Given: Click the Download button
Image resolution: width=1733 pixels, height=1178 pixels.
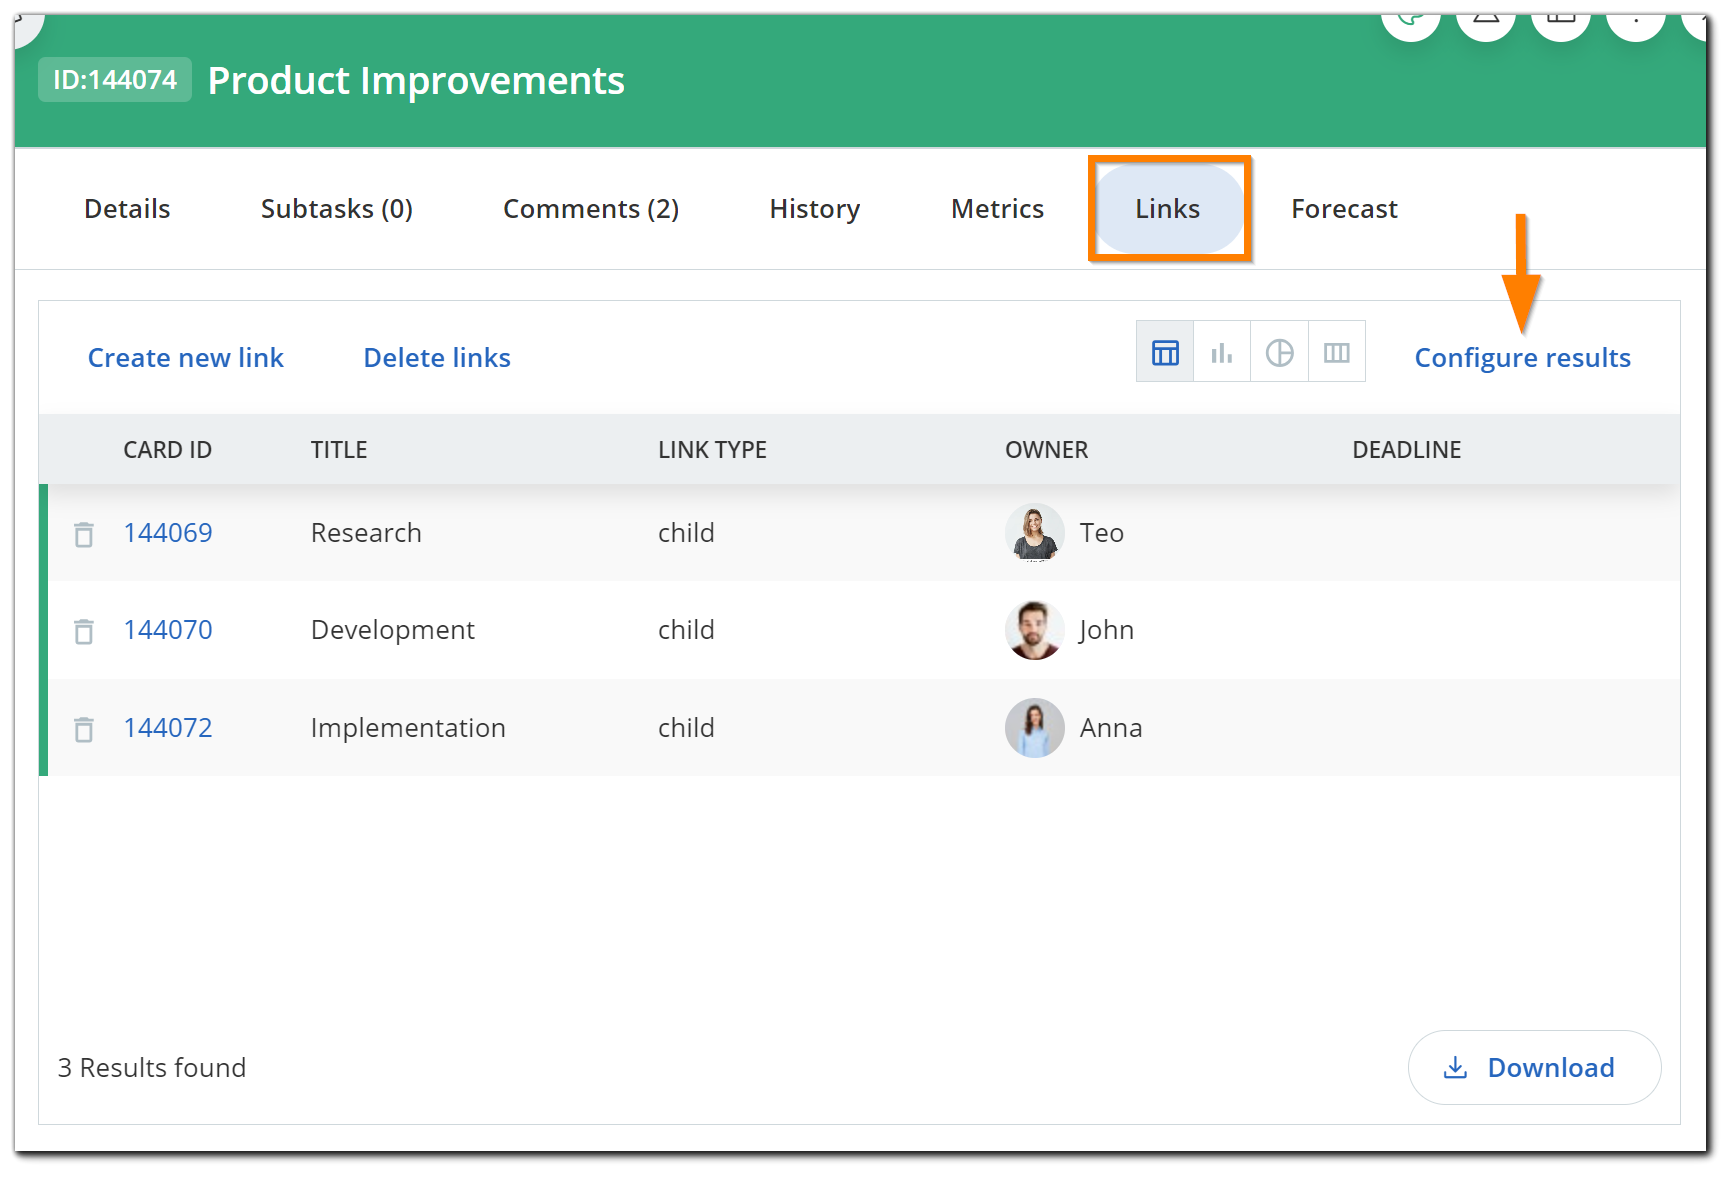Looking at the screenshot, I should pos(1534,1067).
